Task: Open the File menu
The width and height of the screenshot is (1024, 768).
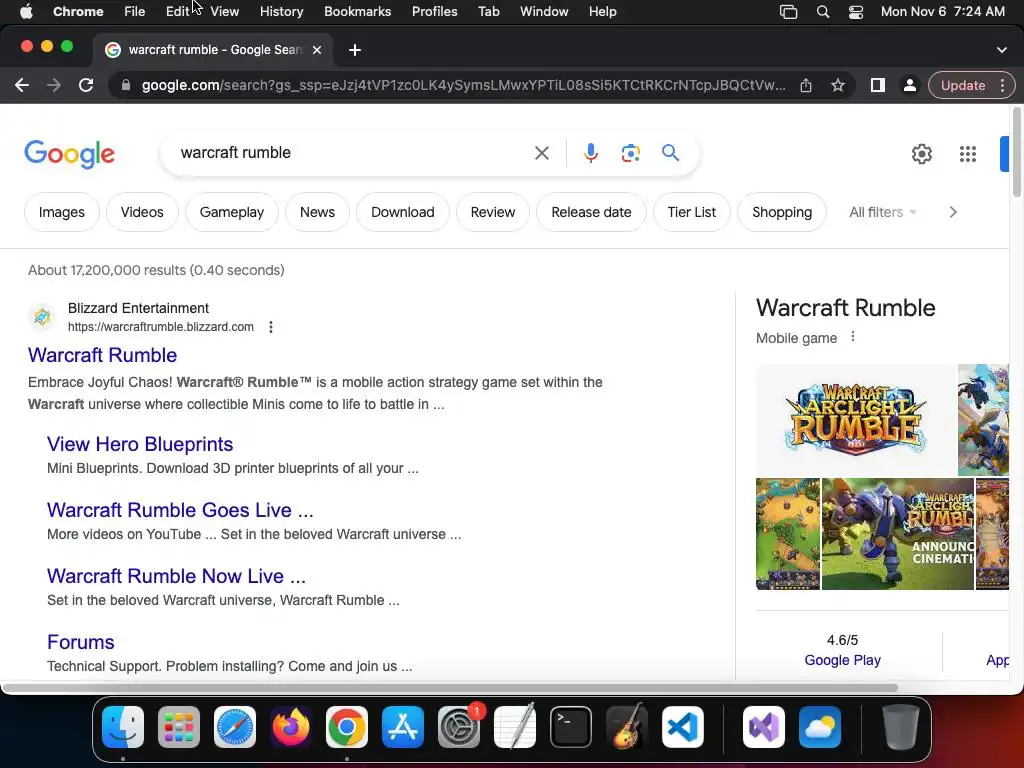Action: click(x=135, y=12)
